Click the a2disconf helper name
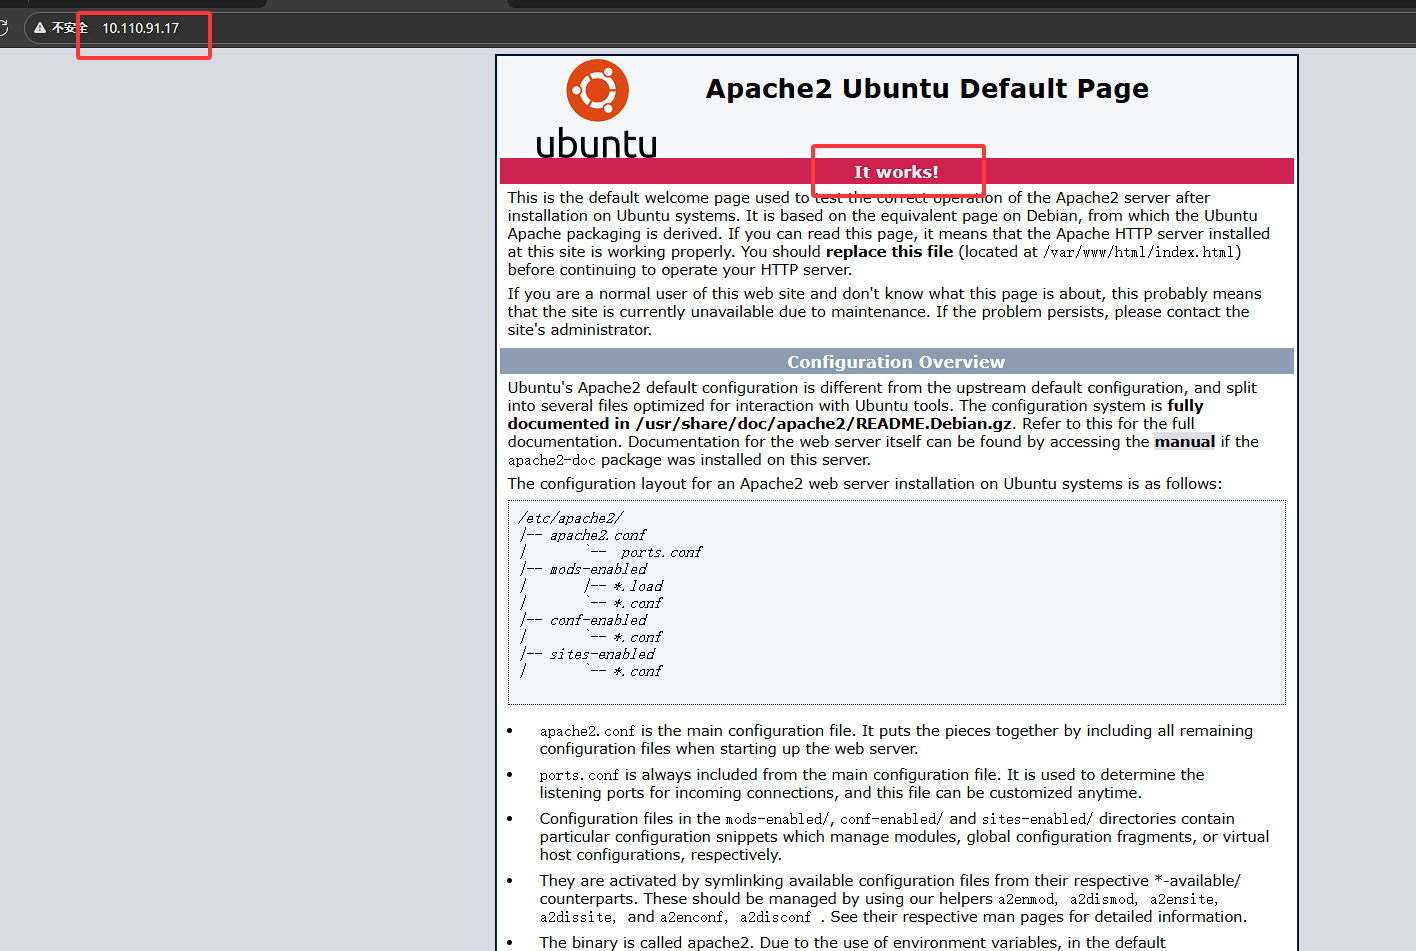 775,917
